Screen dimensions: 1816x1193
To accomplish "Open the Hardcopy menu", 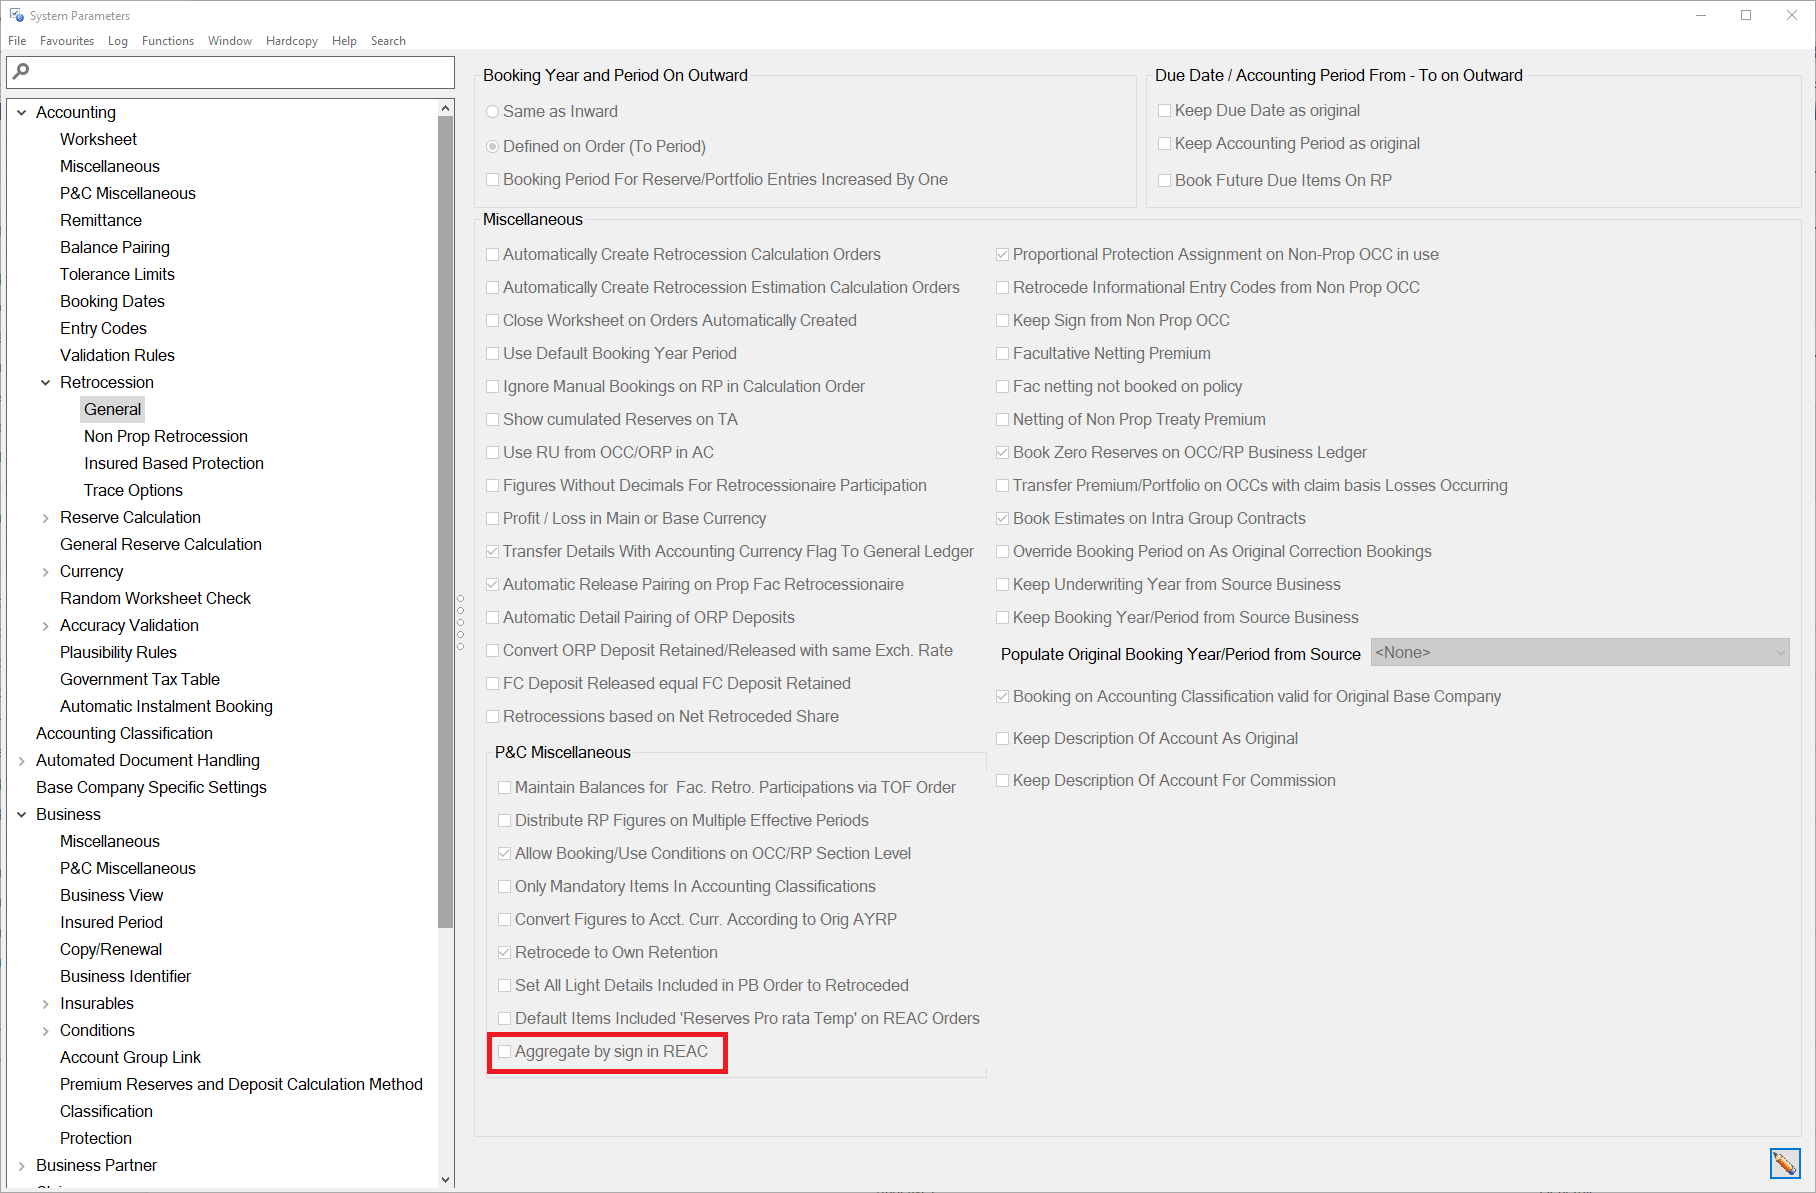I will pos(291,41).
